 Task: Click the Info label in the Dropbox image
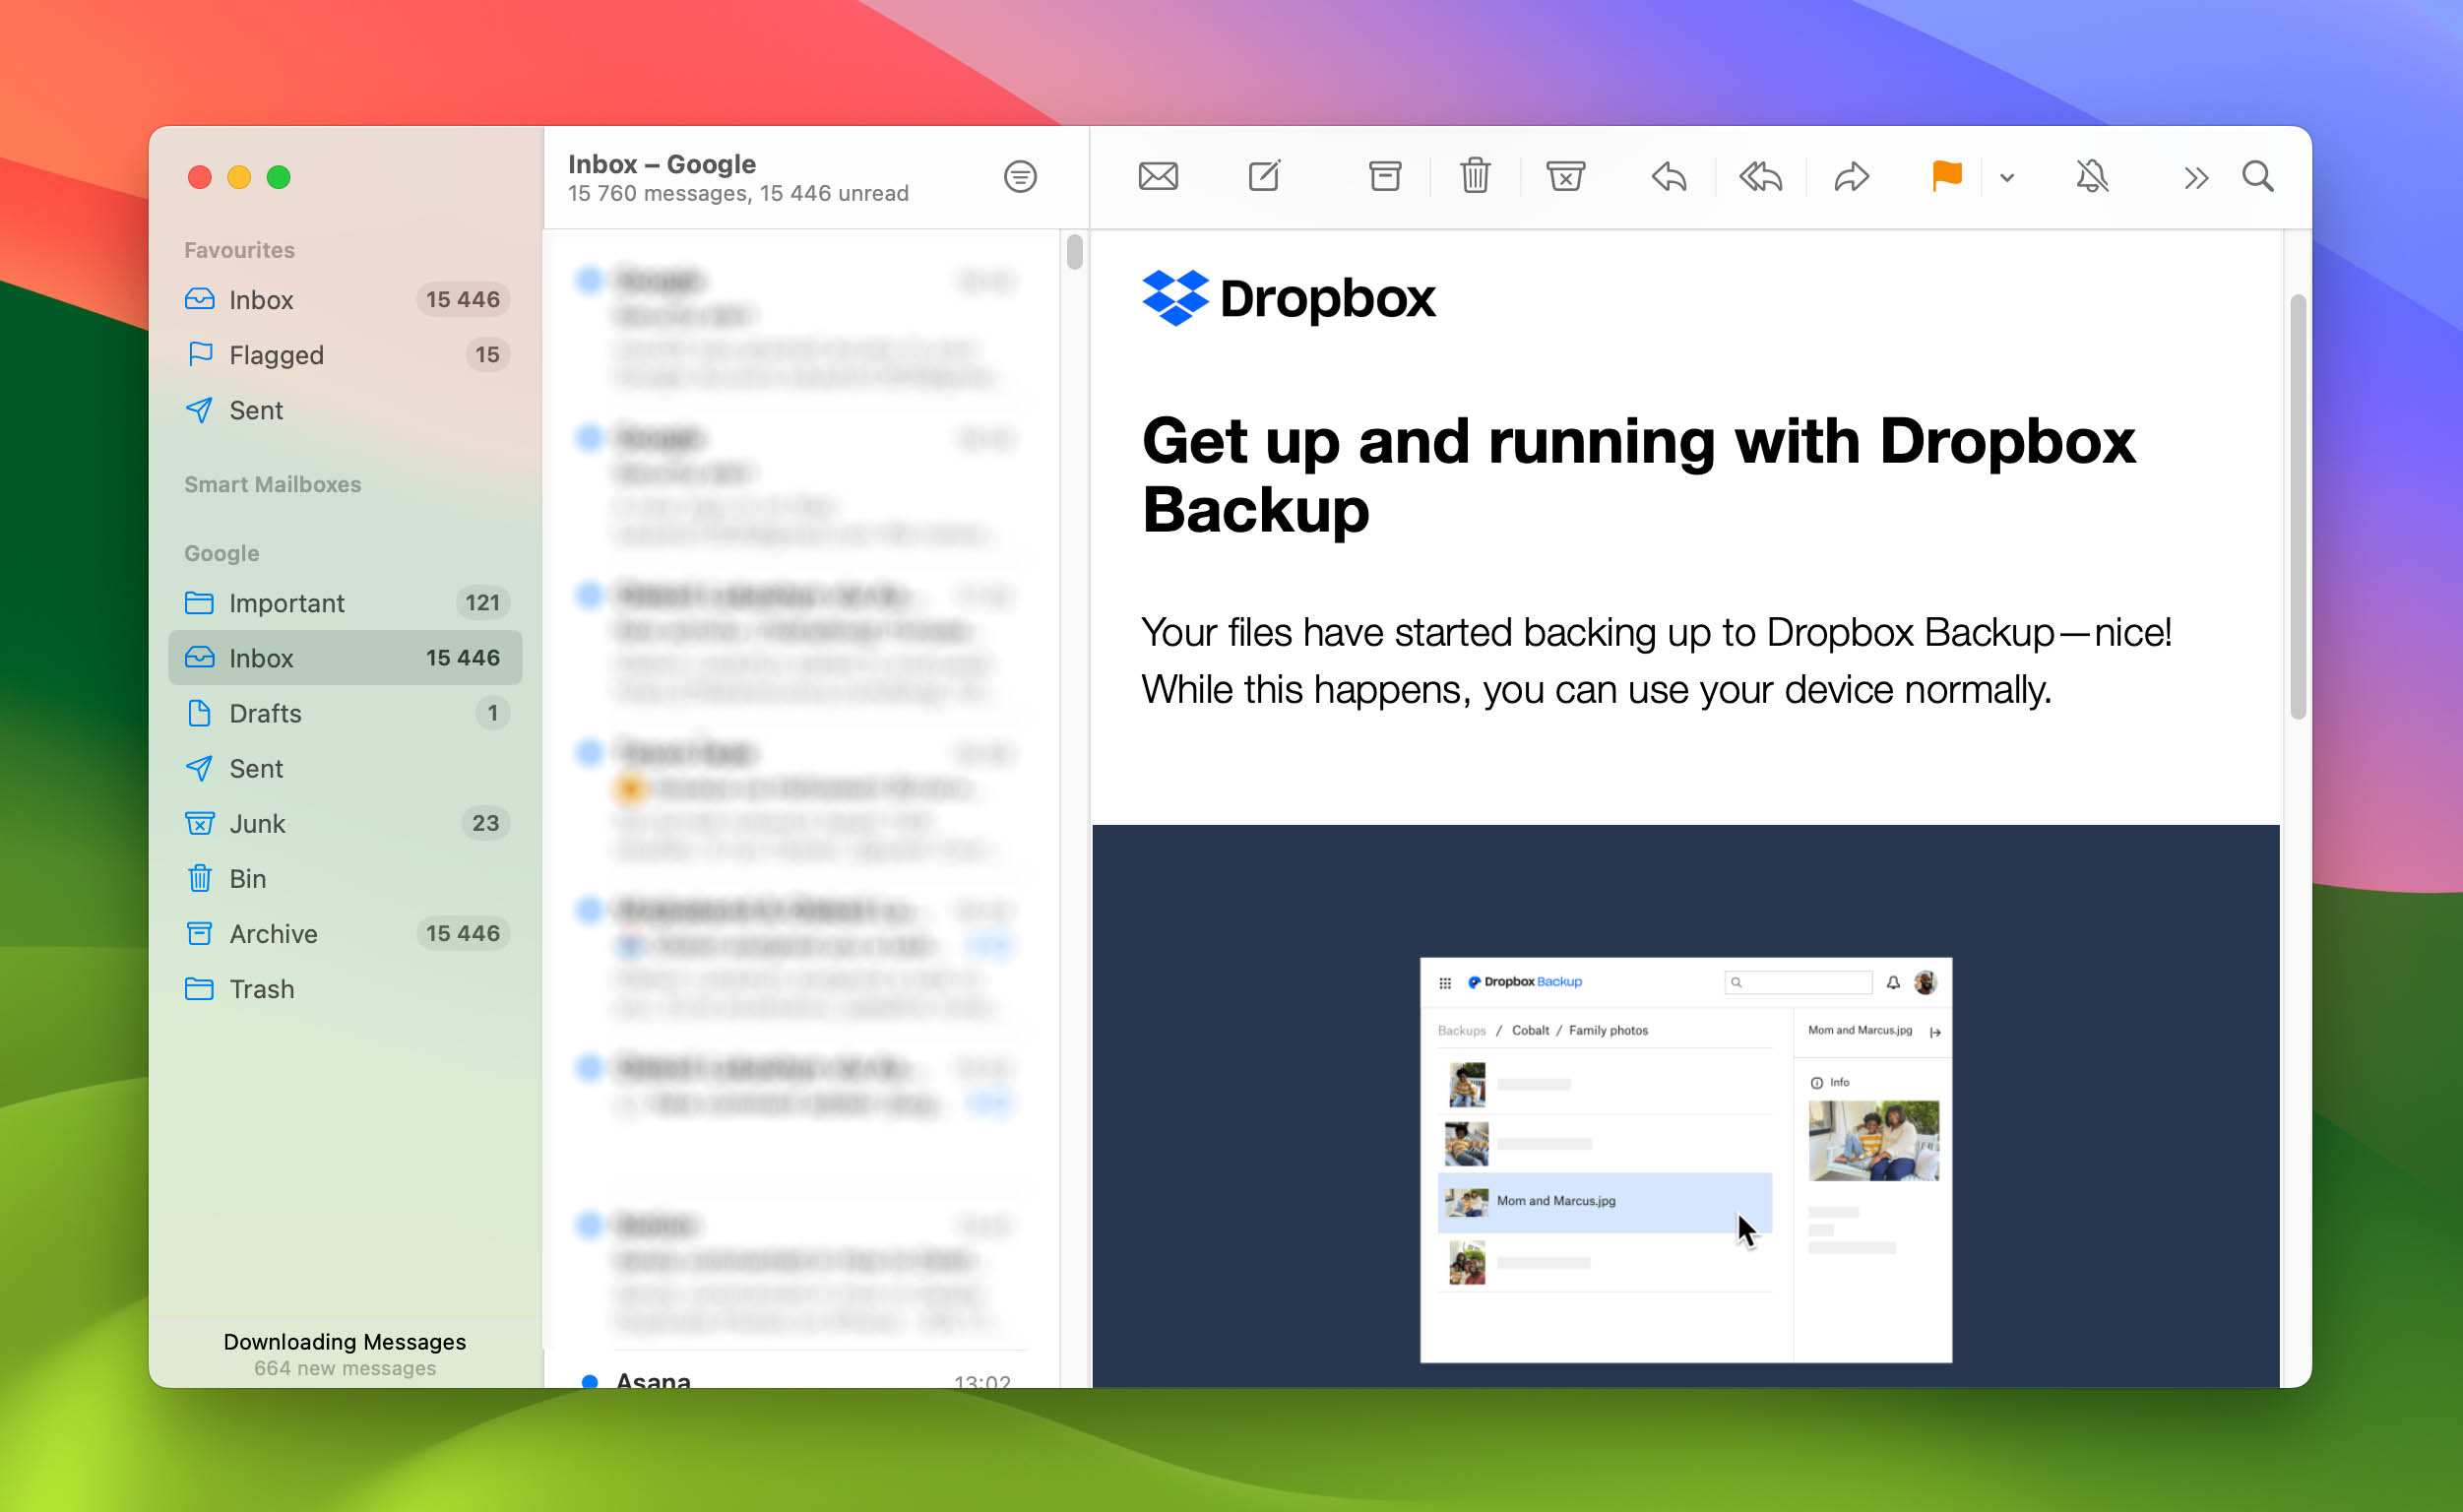[x=1839, y=1082]
